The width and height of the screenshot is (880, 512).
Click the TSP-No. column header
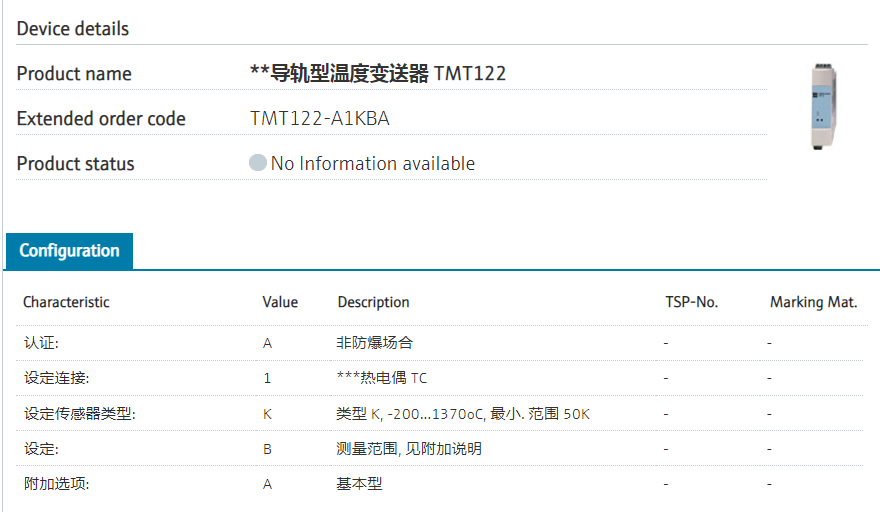(691, 302)
